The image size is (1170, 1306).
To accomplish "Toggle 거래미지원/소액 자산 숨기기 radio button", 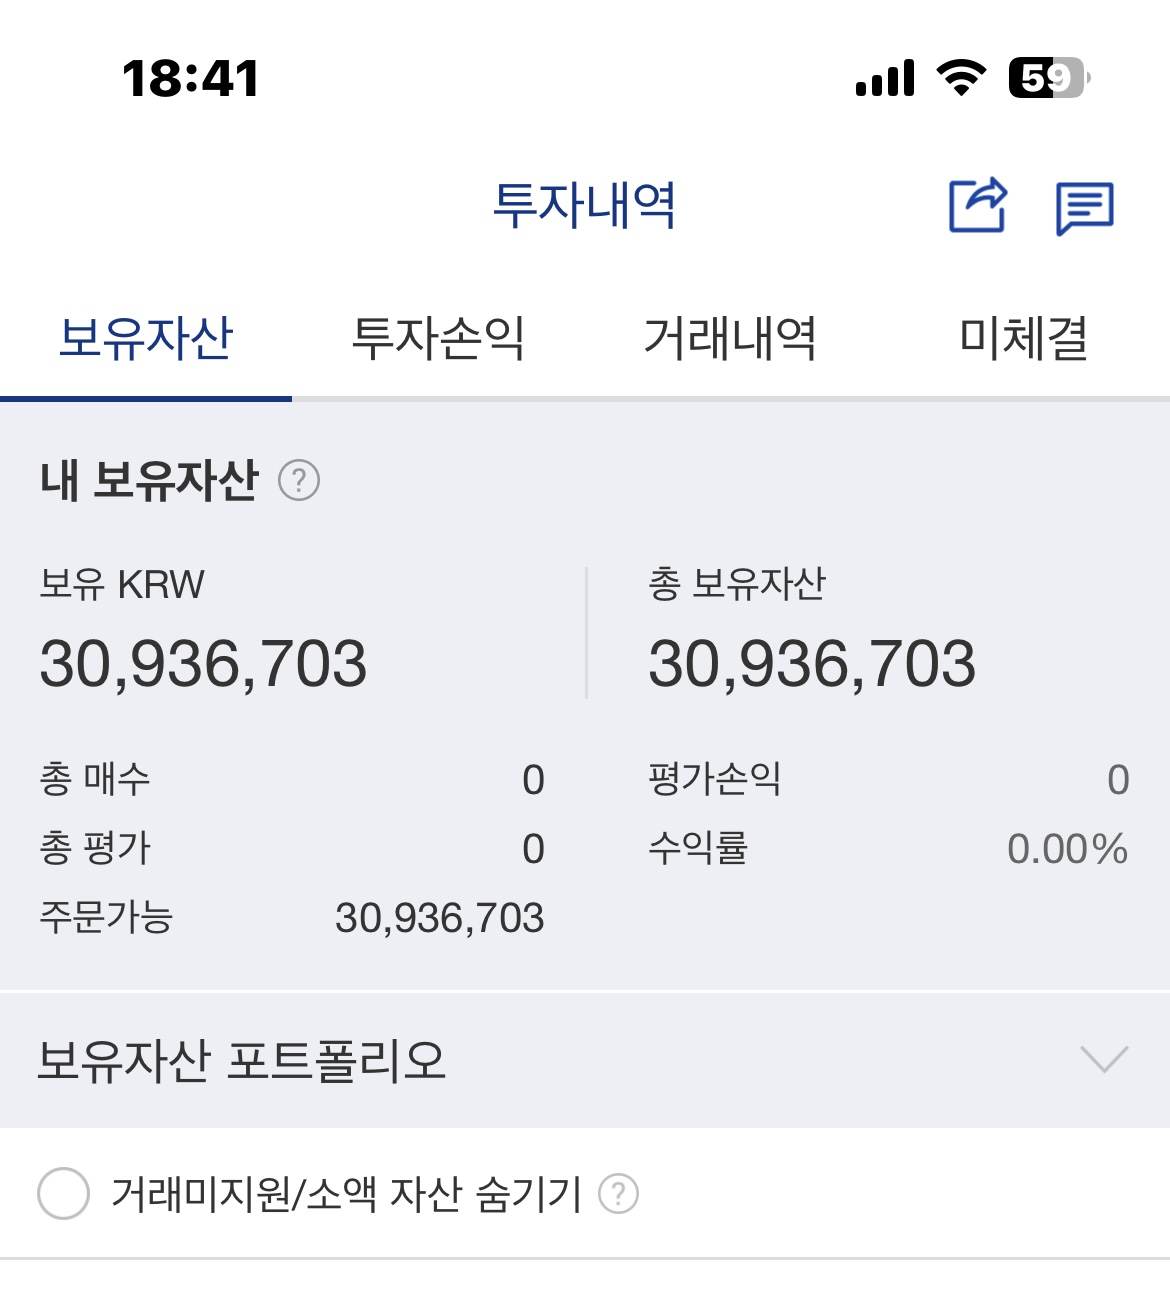I will coord(63,1193).
